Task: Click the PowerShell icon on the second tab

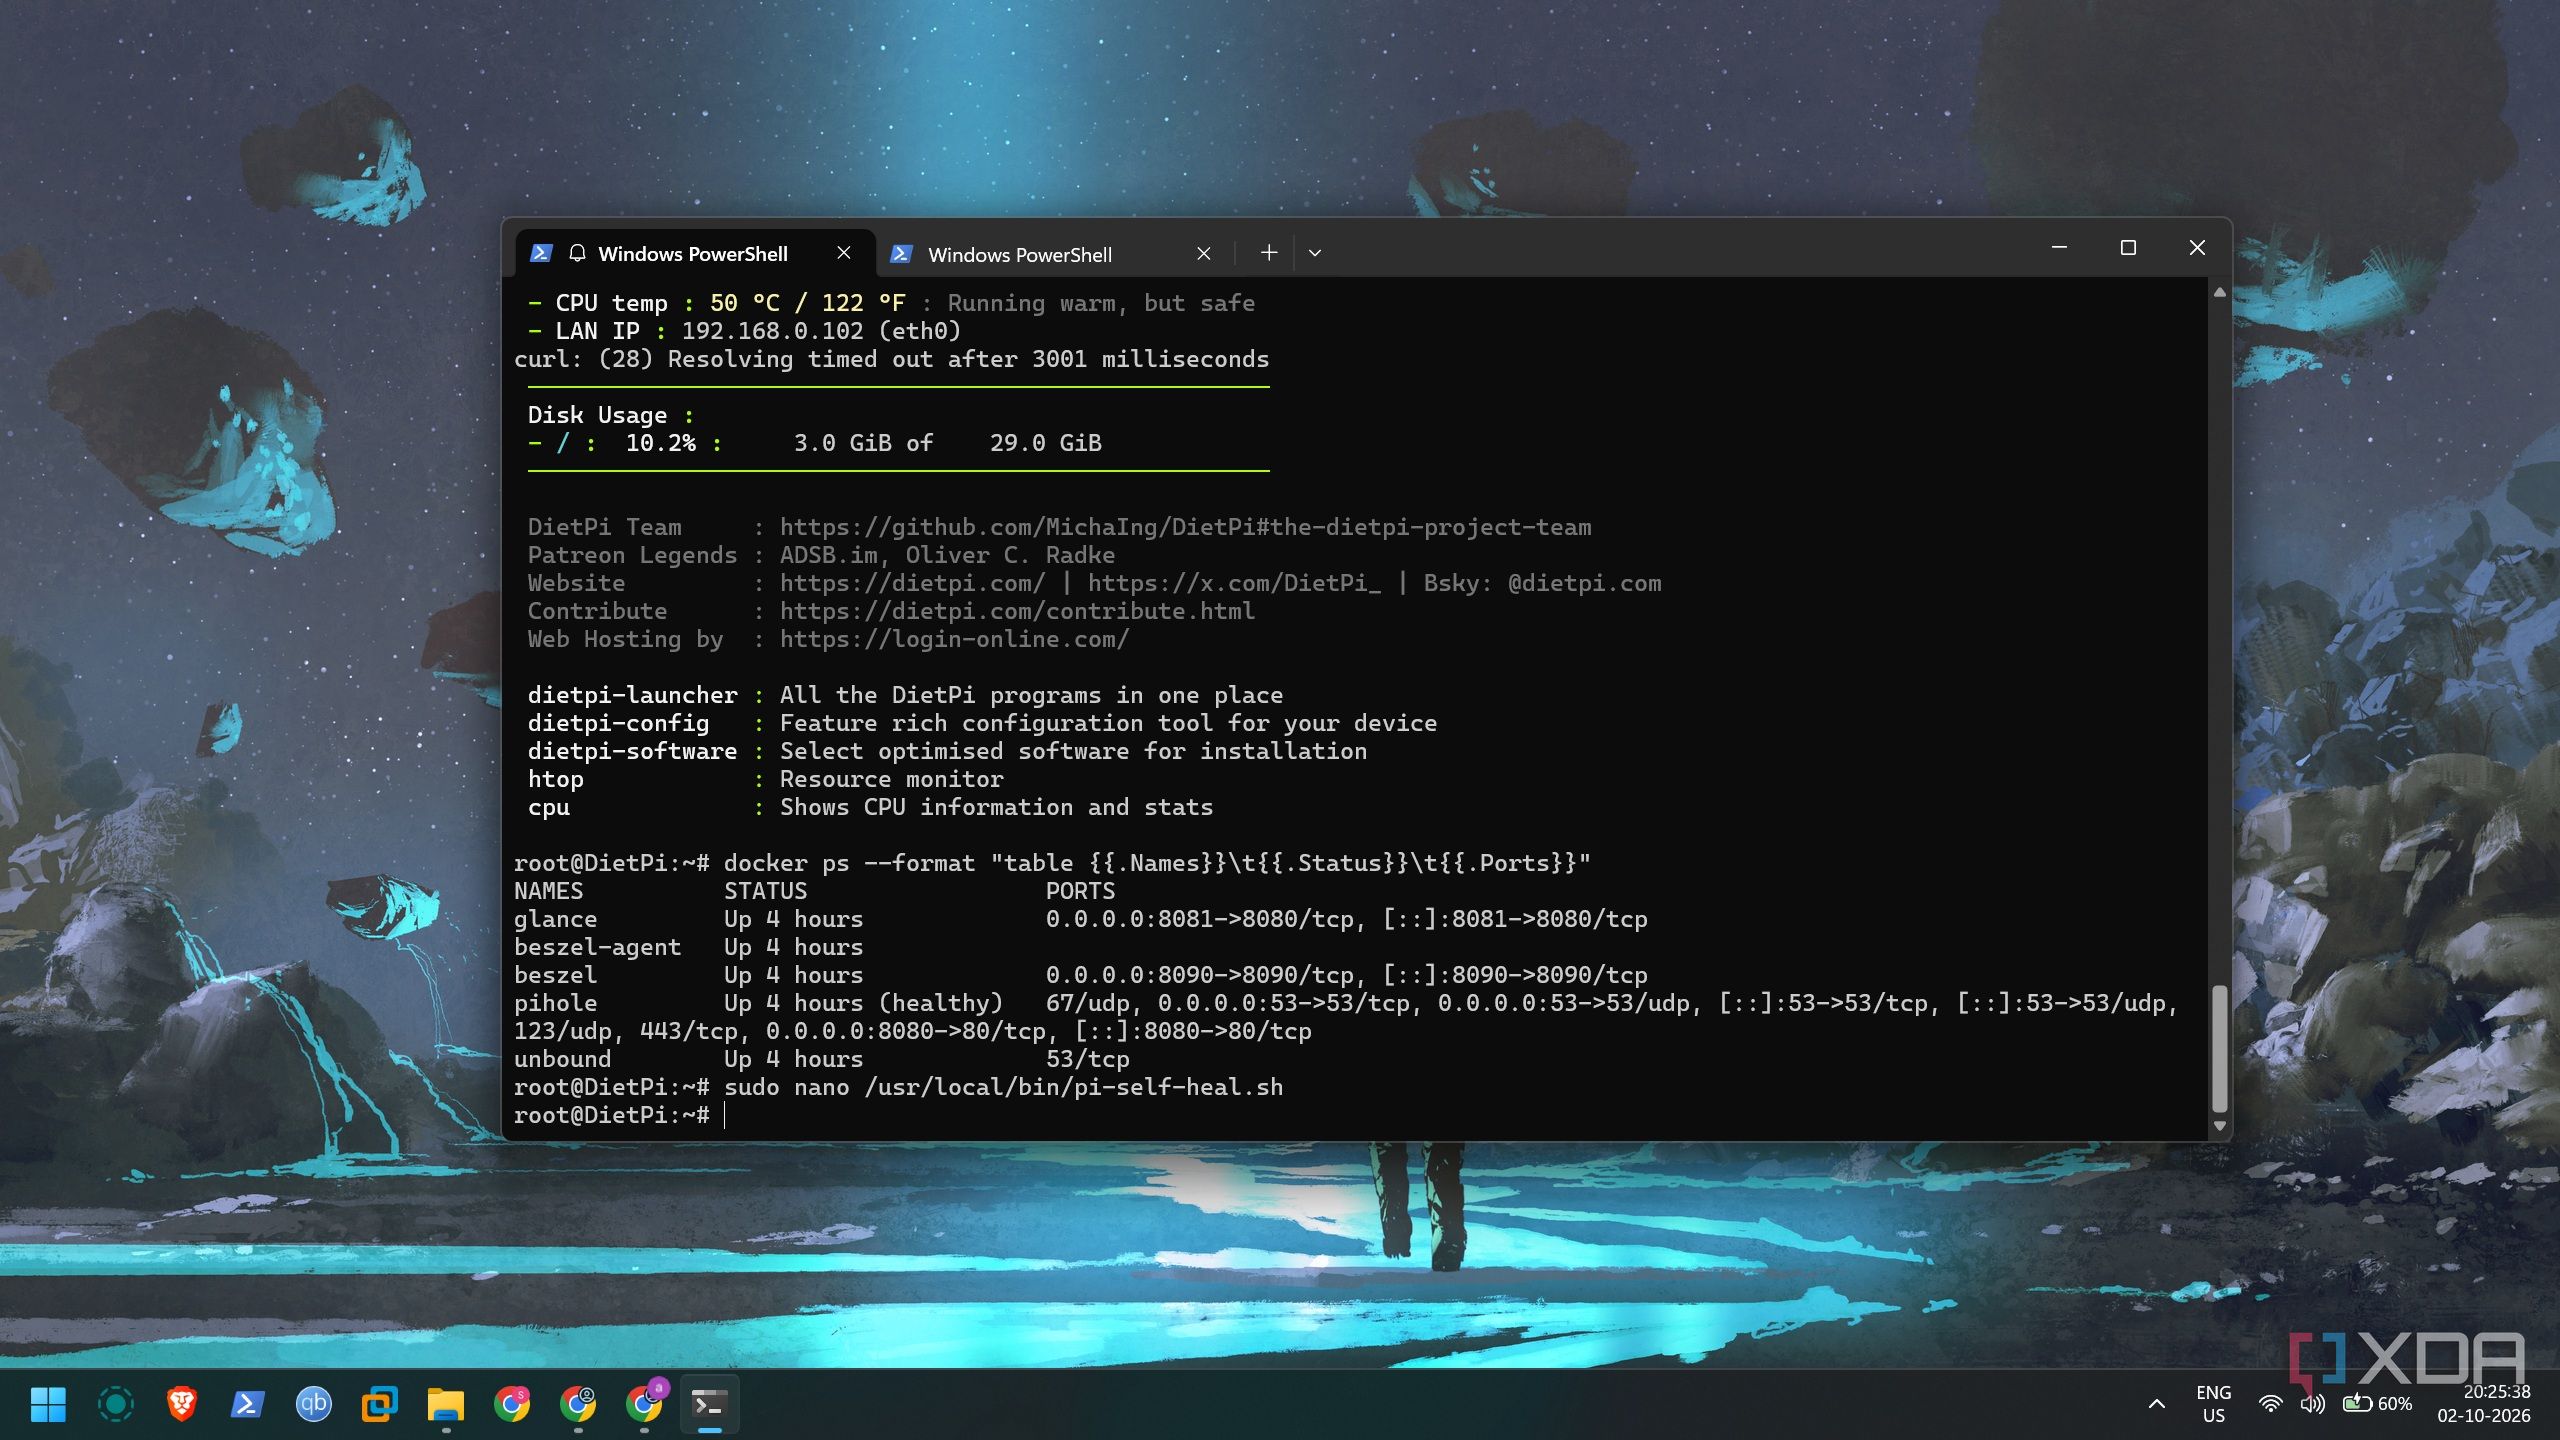Action: [901, 254]
